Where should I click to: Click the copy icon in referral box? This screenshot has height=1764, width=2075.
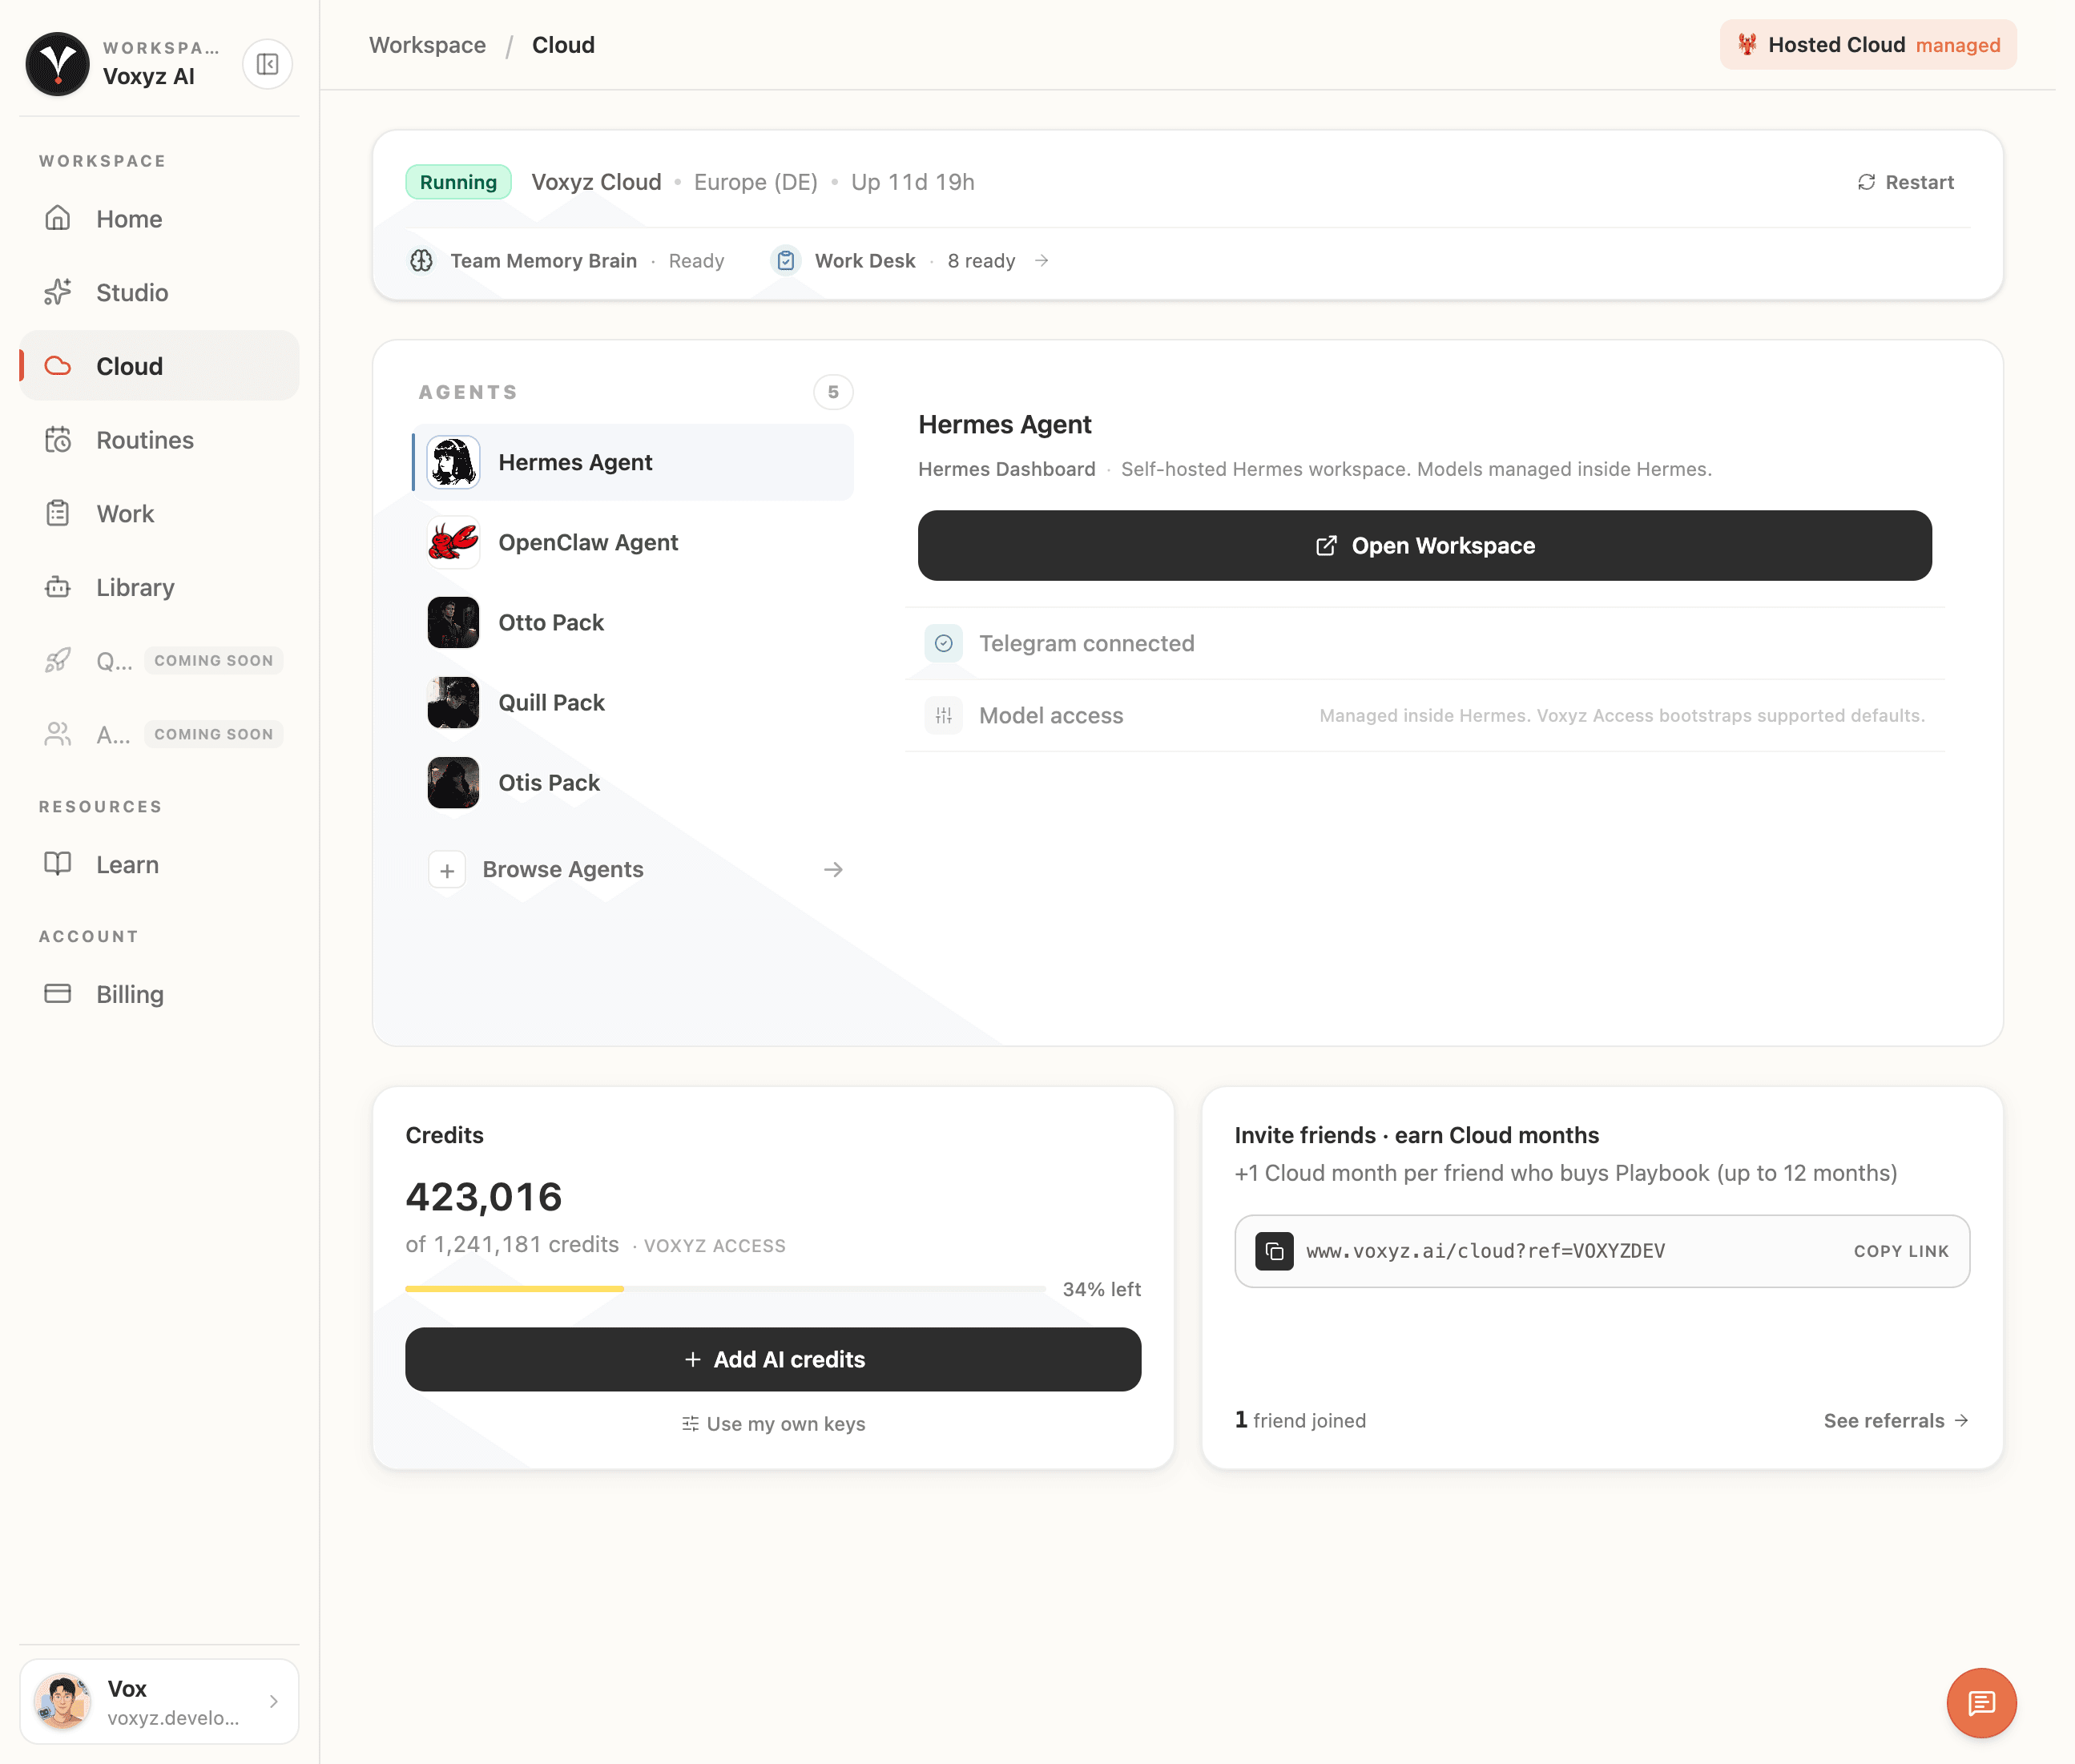tap(1274, 1251)
